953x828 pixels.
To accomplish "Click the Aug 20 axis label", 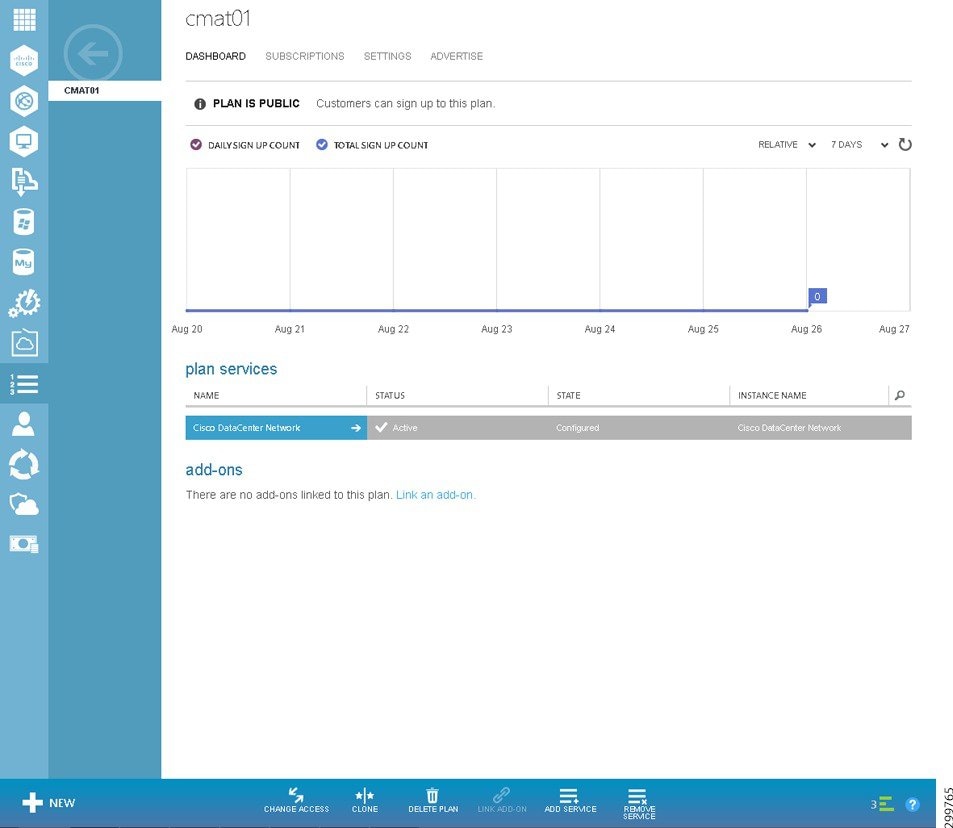I will point(187,329).
